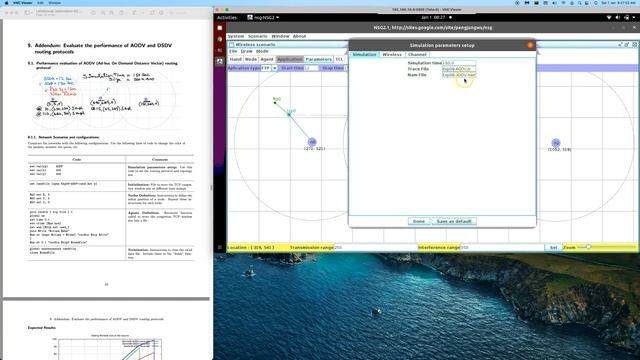Click the Preview zoom in icon
640x360 pixels.
coord(112,13)
